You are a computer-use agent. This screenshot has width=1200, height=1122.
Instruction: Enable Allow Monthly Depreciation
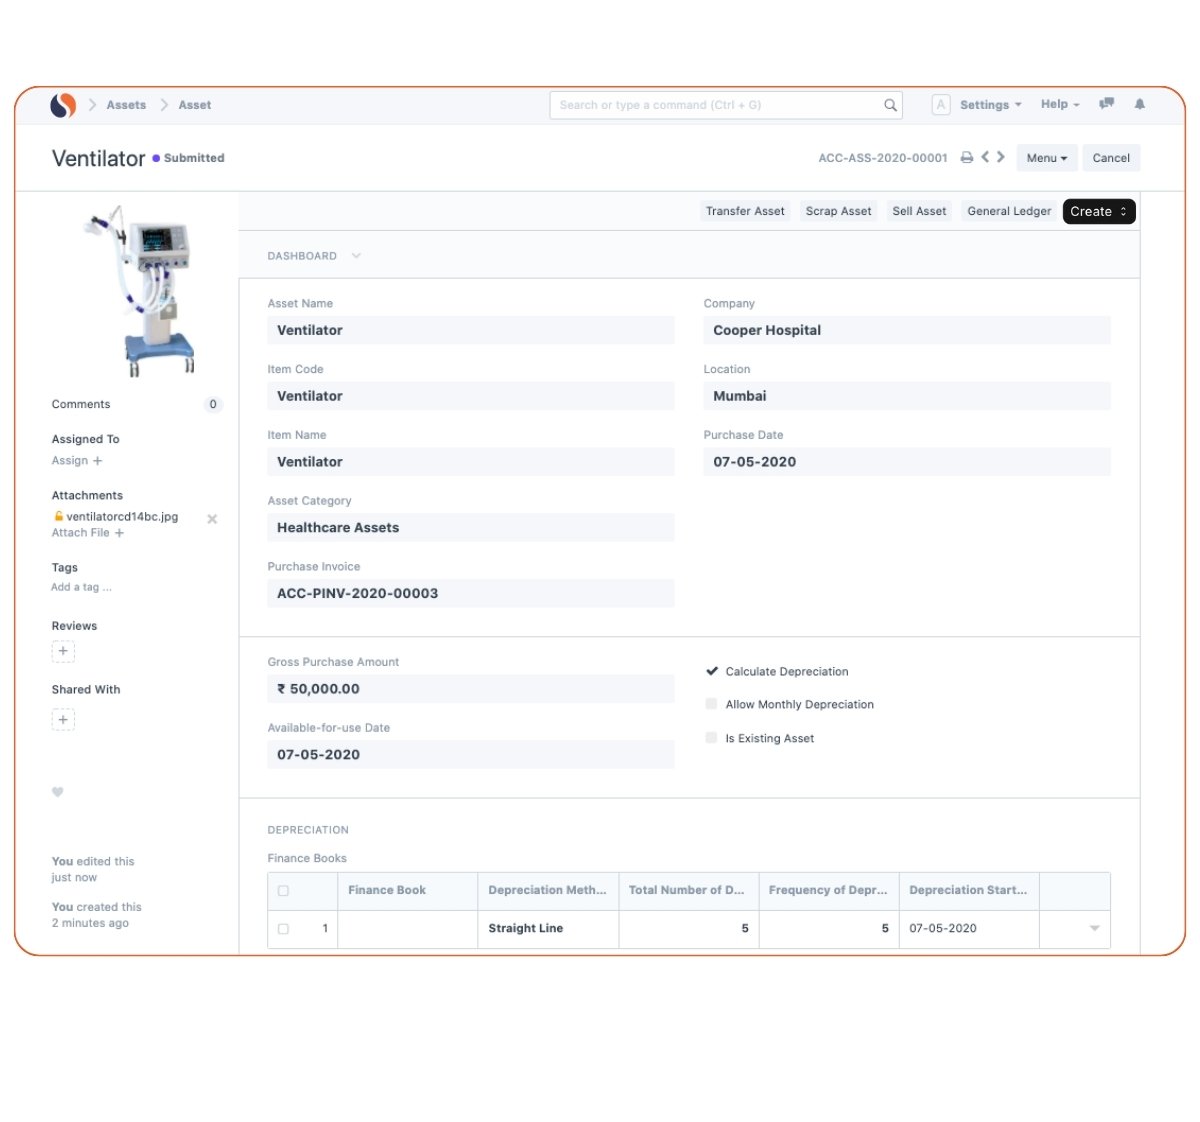712,704
